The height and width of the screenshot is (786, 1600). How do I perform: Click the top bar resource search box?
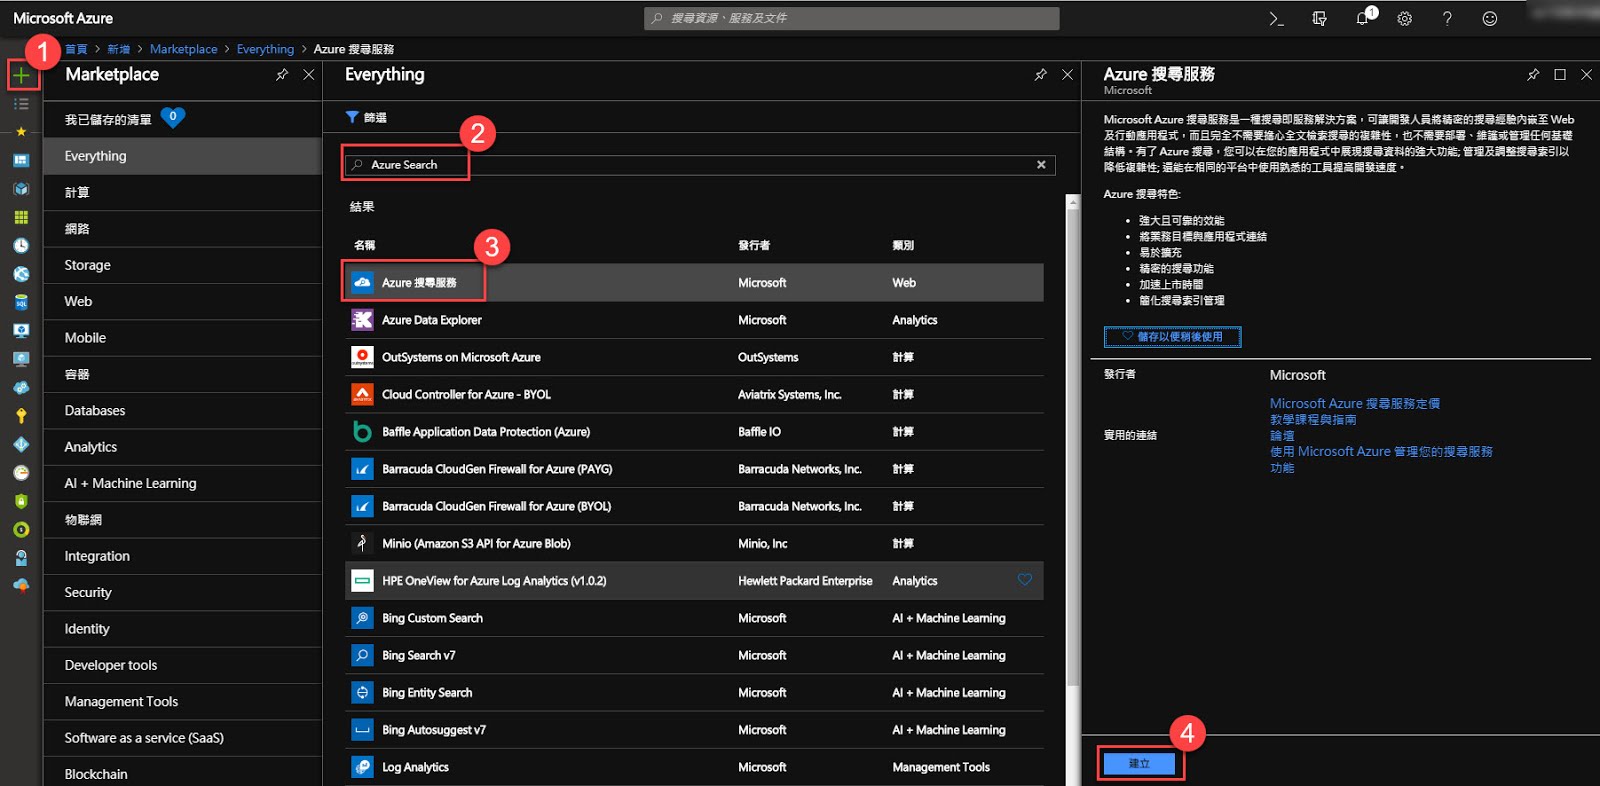click(x=852, y=18)
